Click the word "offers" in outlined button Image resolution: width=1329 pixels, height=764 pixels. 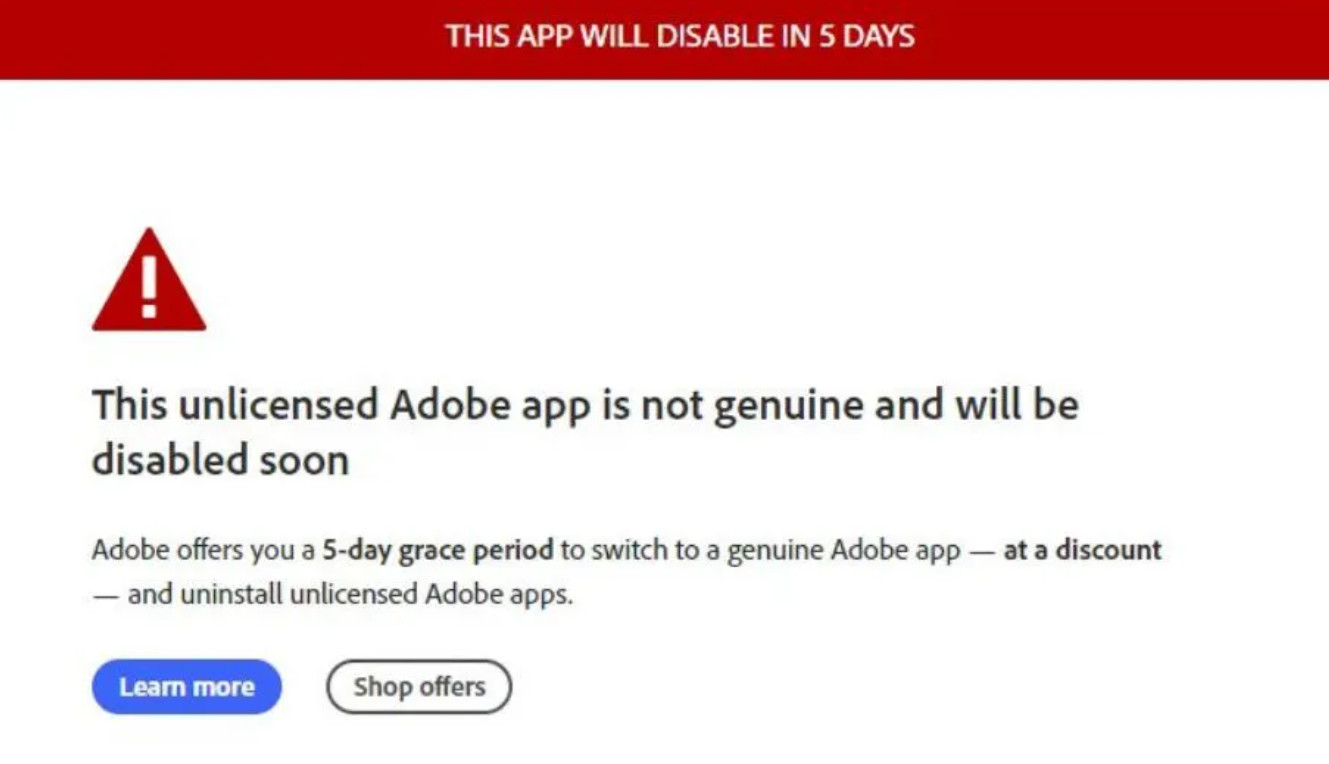451,687
